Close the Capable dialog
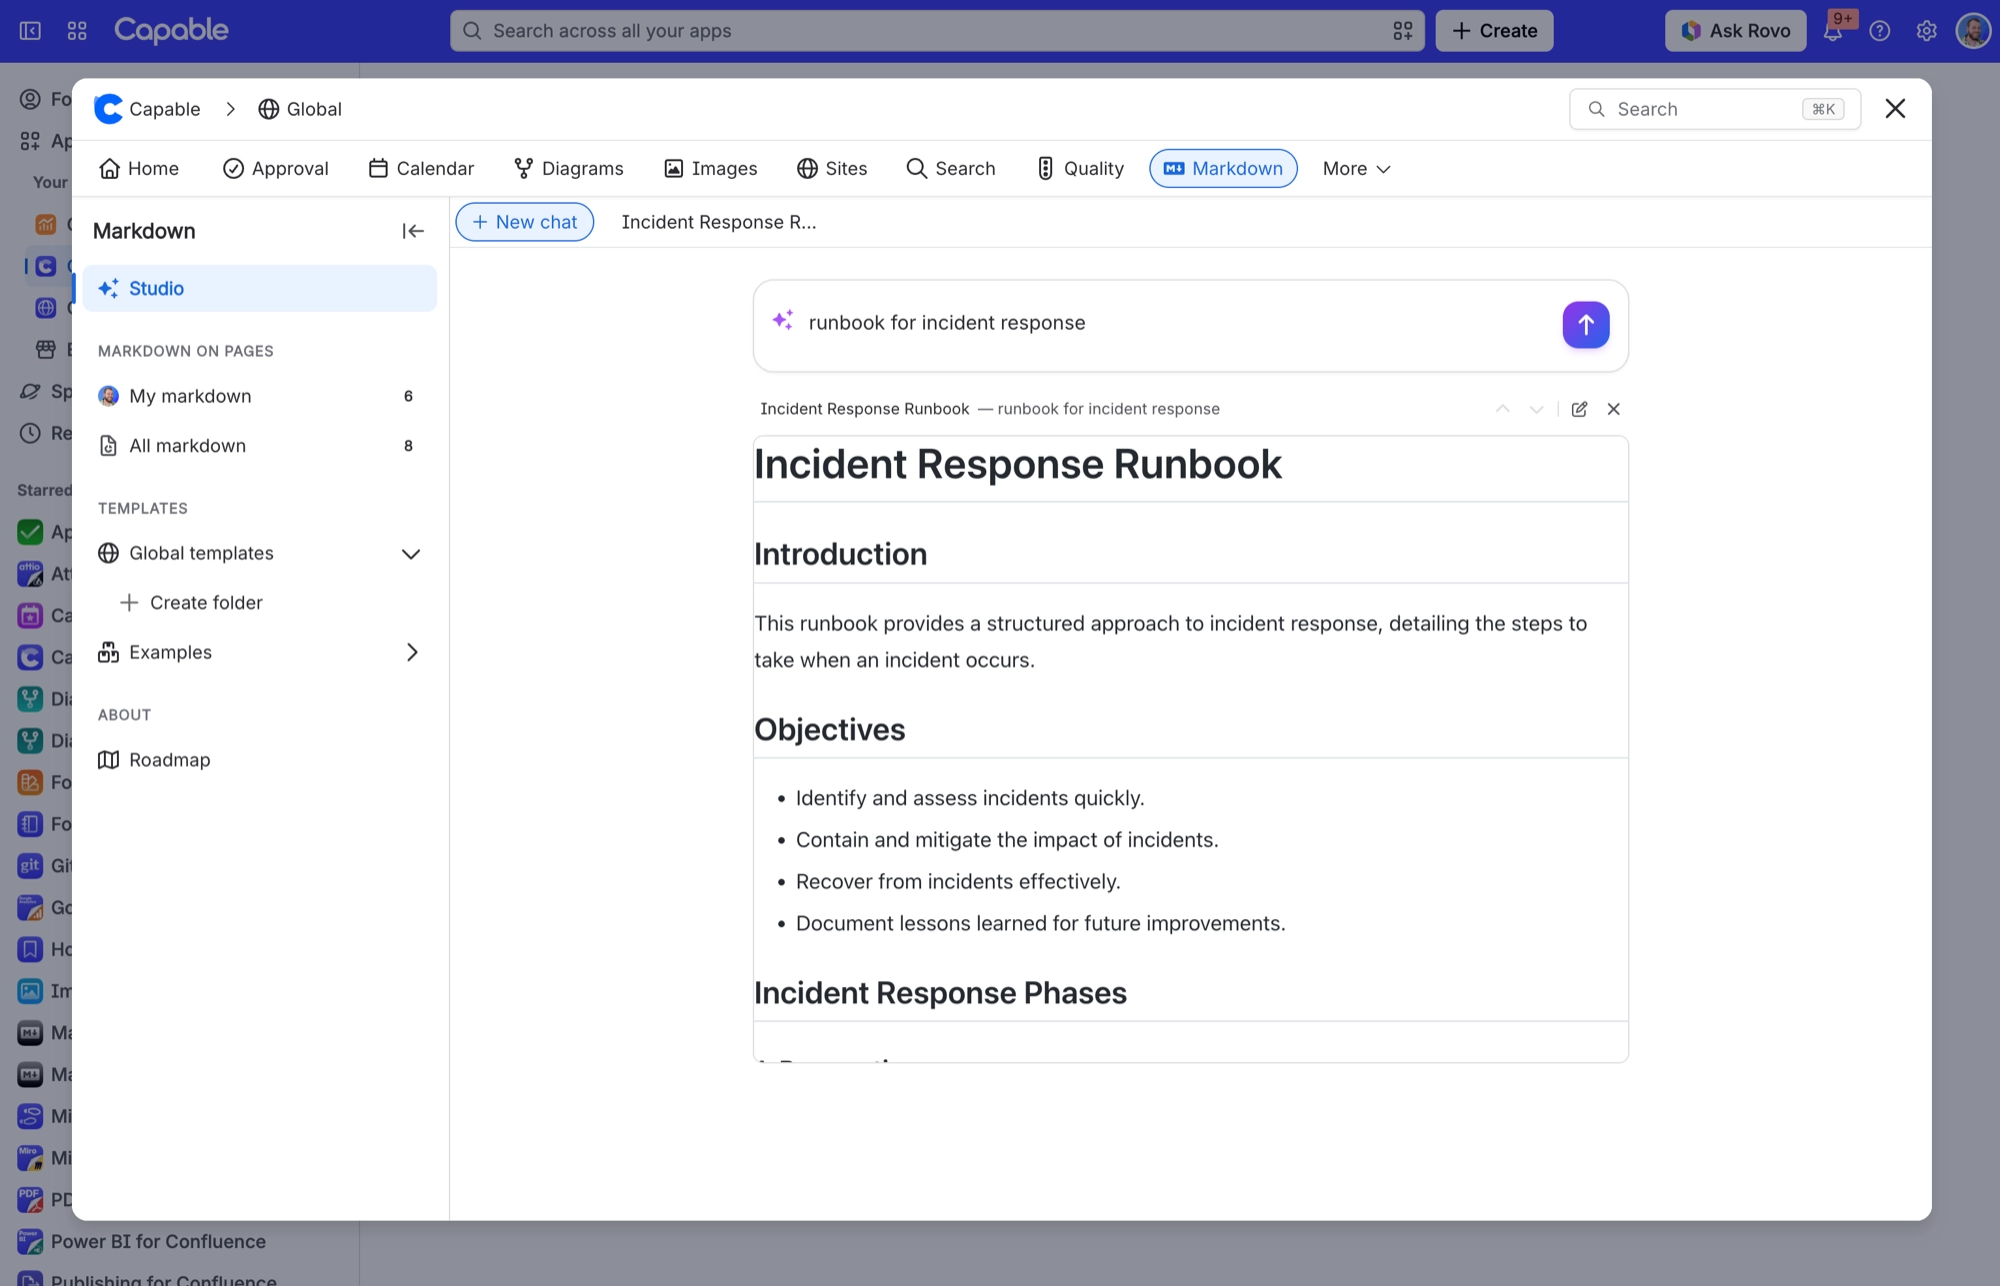The image size is (2000, 1286). click(1895, 109)
